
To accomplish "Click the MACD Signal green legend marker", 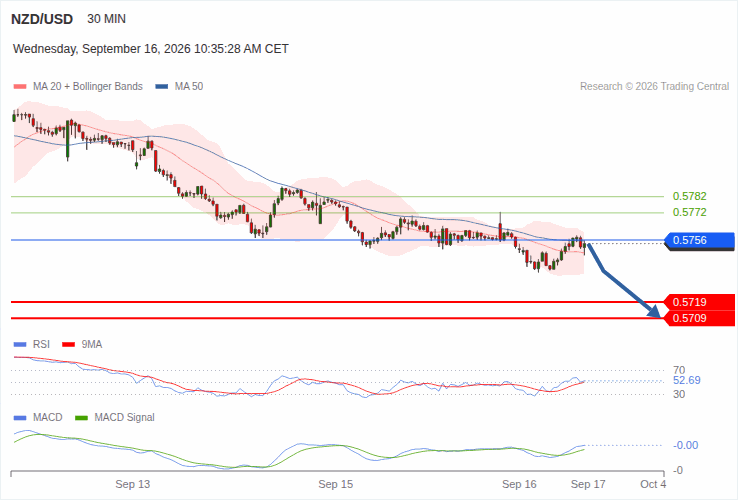I will [x=81, y=418].
